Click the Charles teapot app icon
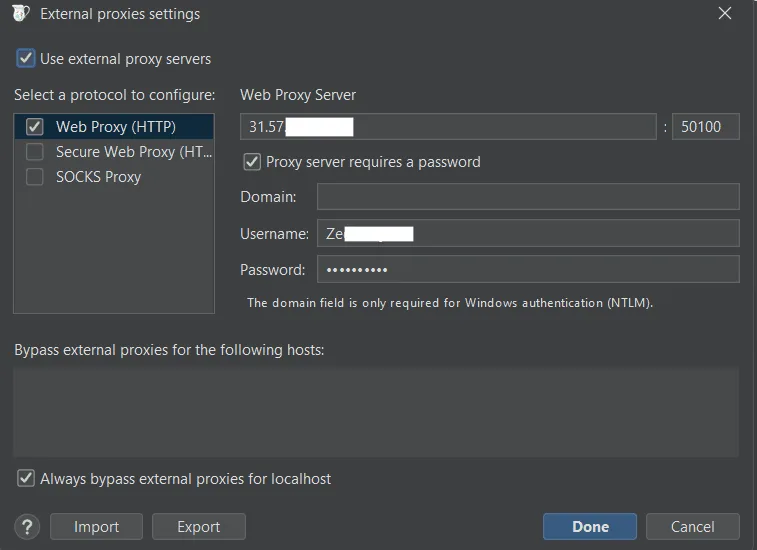The image size is (757, 550). [20, 13]
